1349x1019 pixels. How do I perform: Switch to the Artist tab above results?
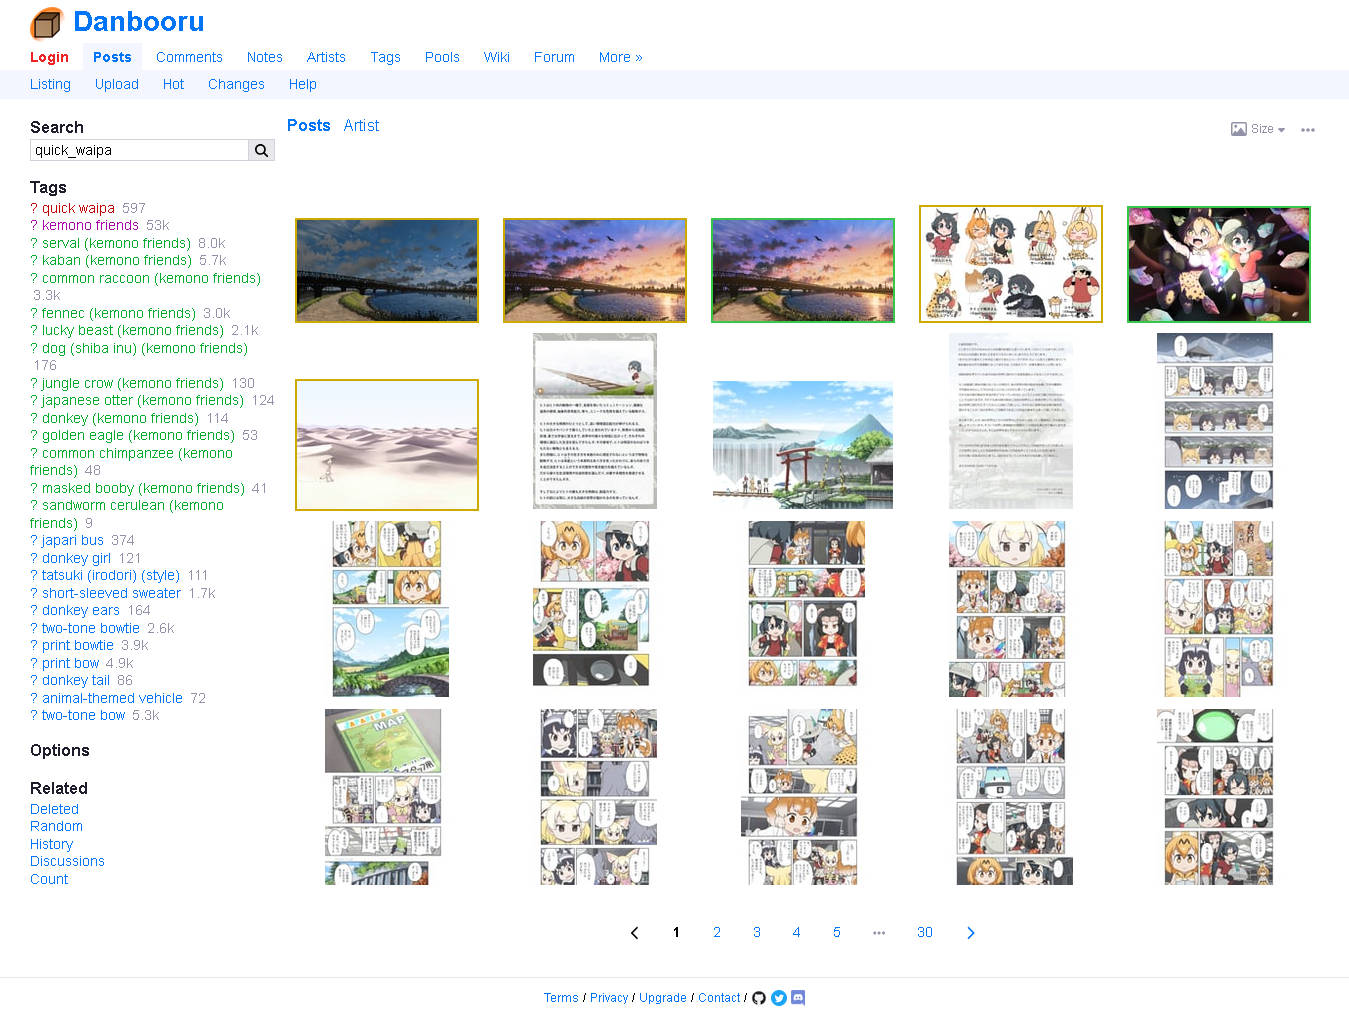pyautogui.click(x=361, y=125)
